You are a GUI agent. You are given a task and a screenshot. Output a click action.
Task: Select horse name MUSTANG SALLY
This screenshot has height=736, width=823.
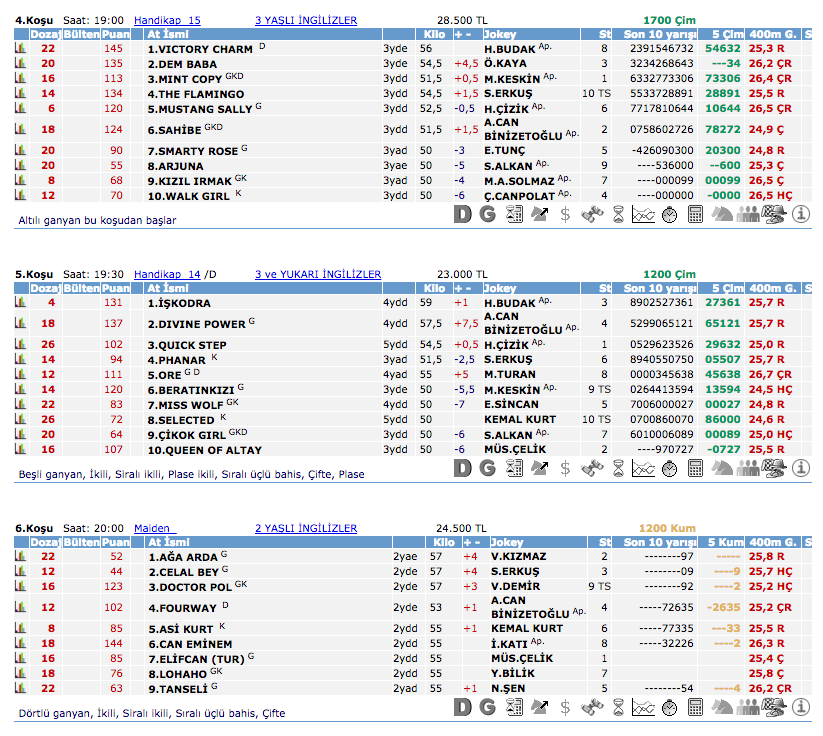(x=200, y=108)
